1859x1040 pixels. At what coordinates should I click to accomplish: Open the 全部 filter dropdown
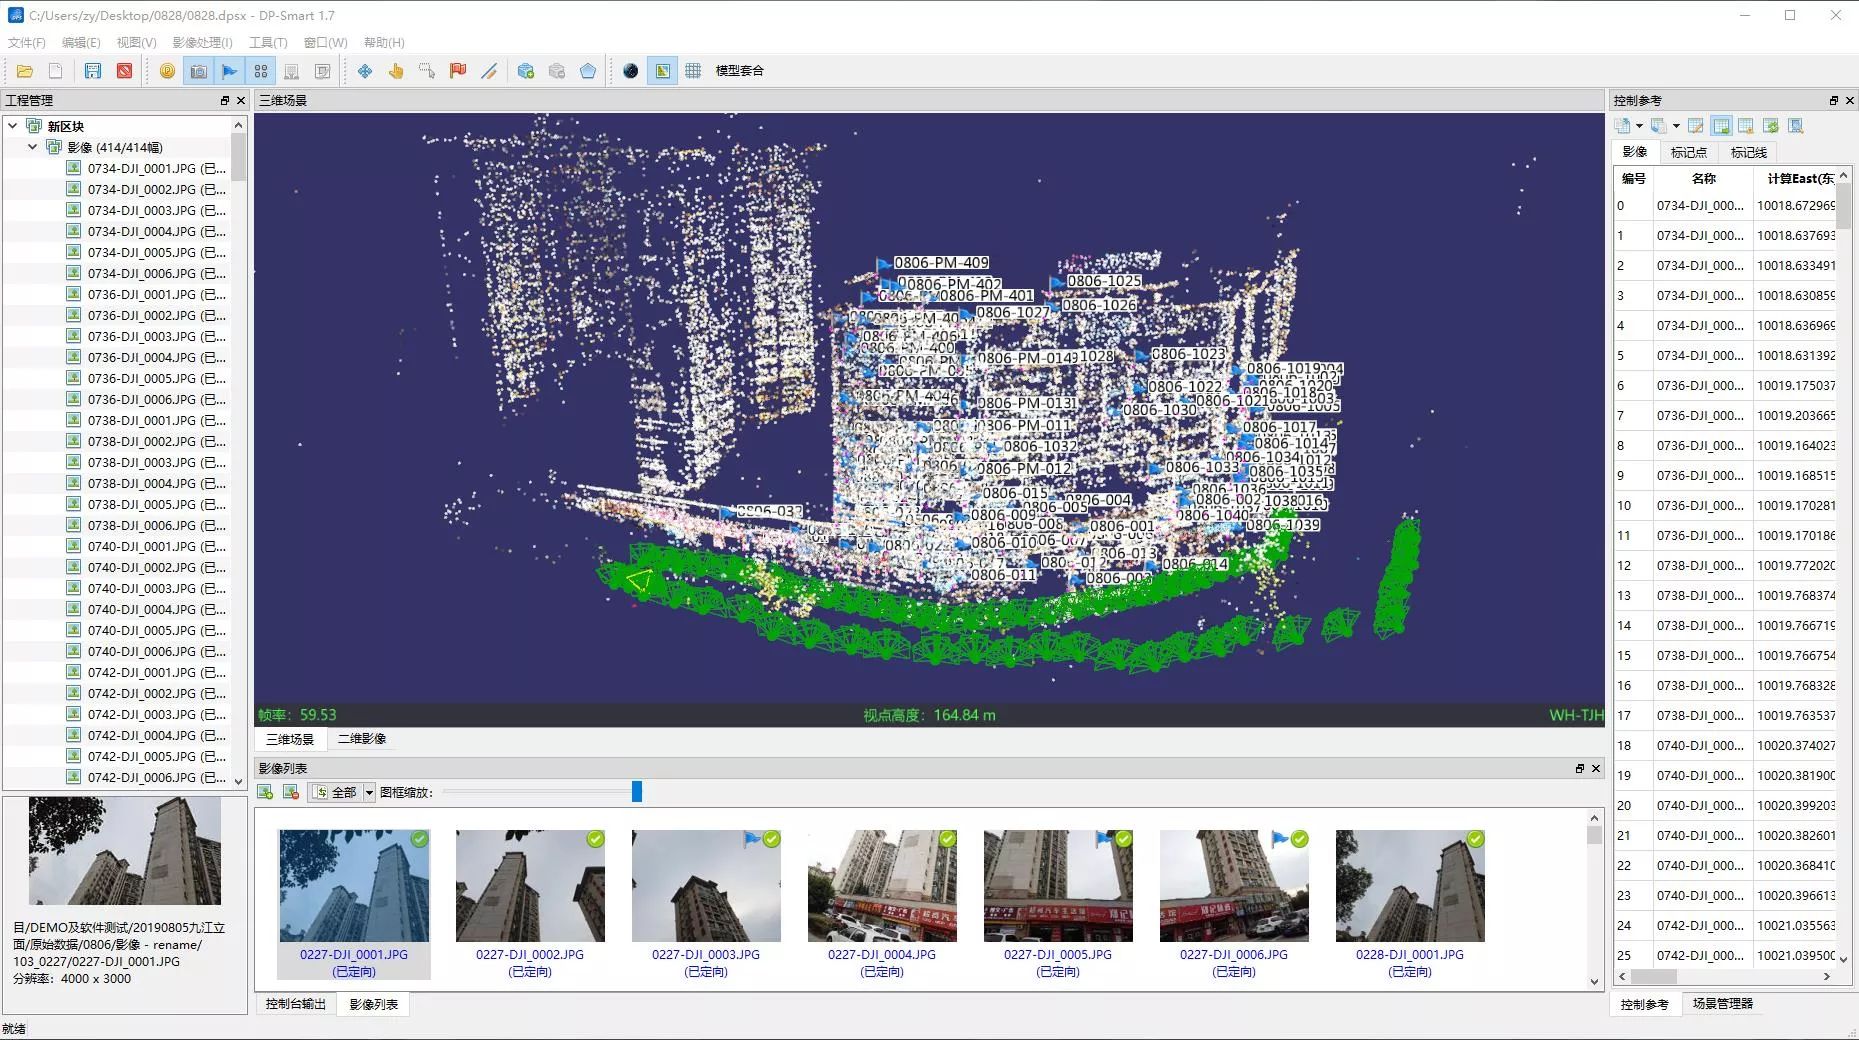369,792
